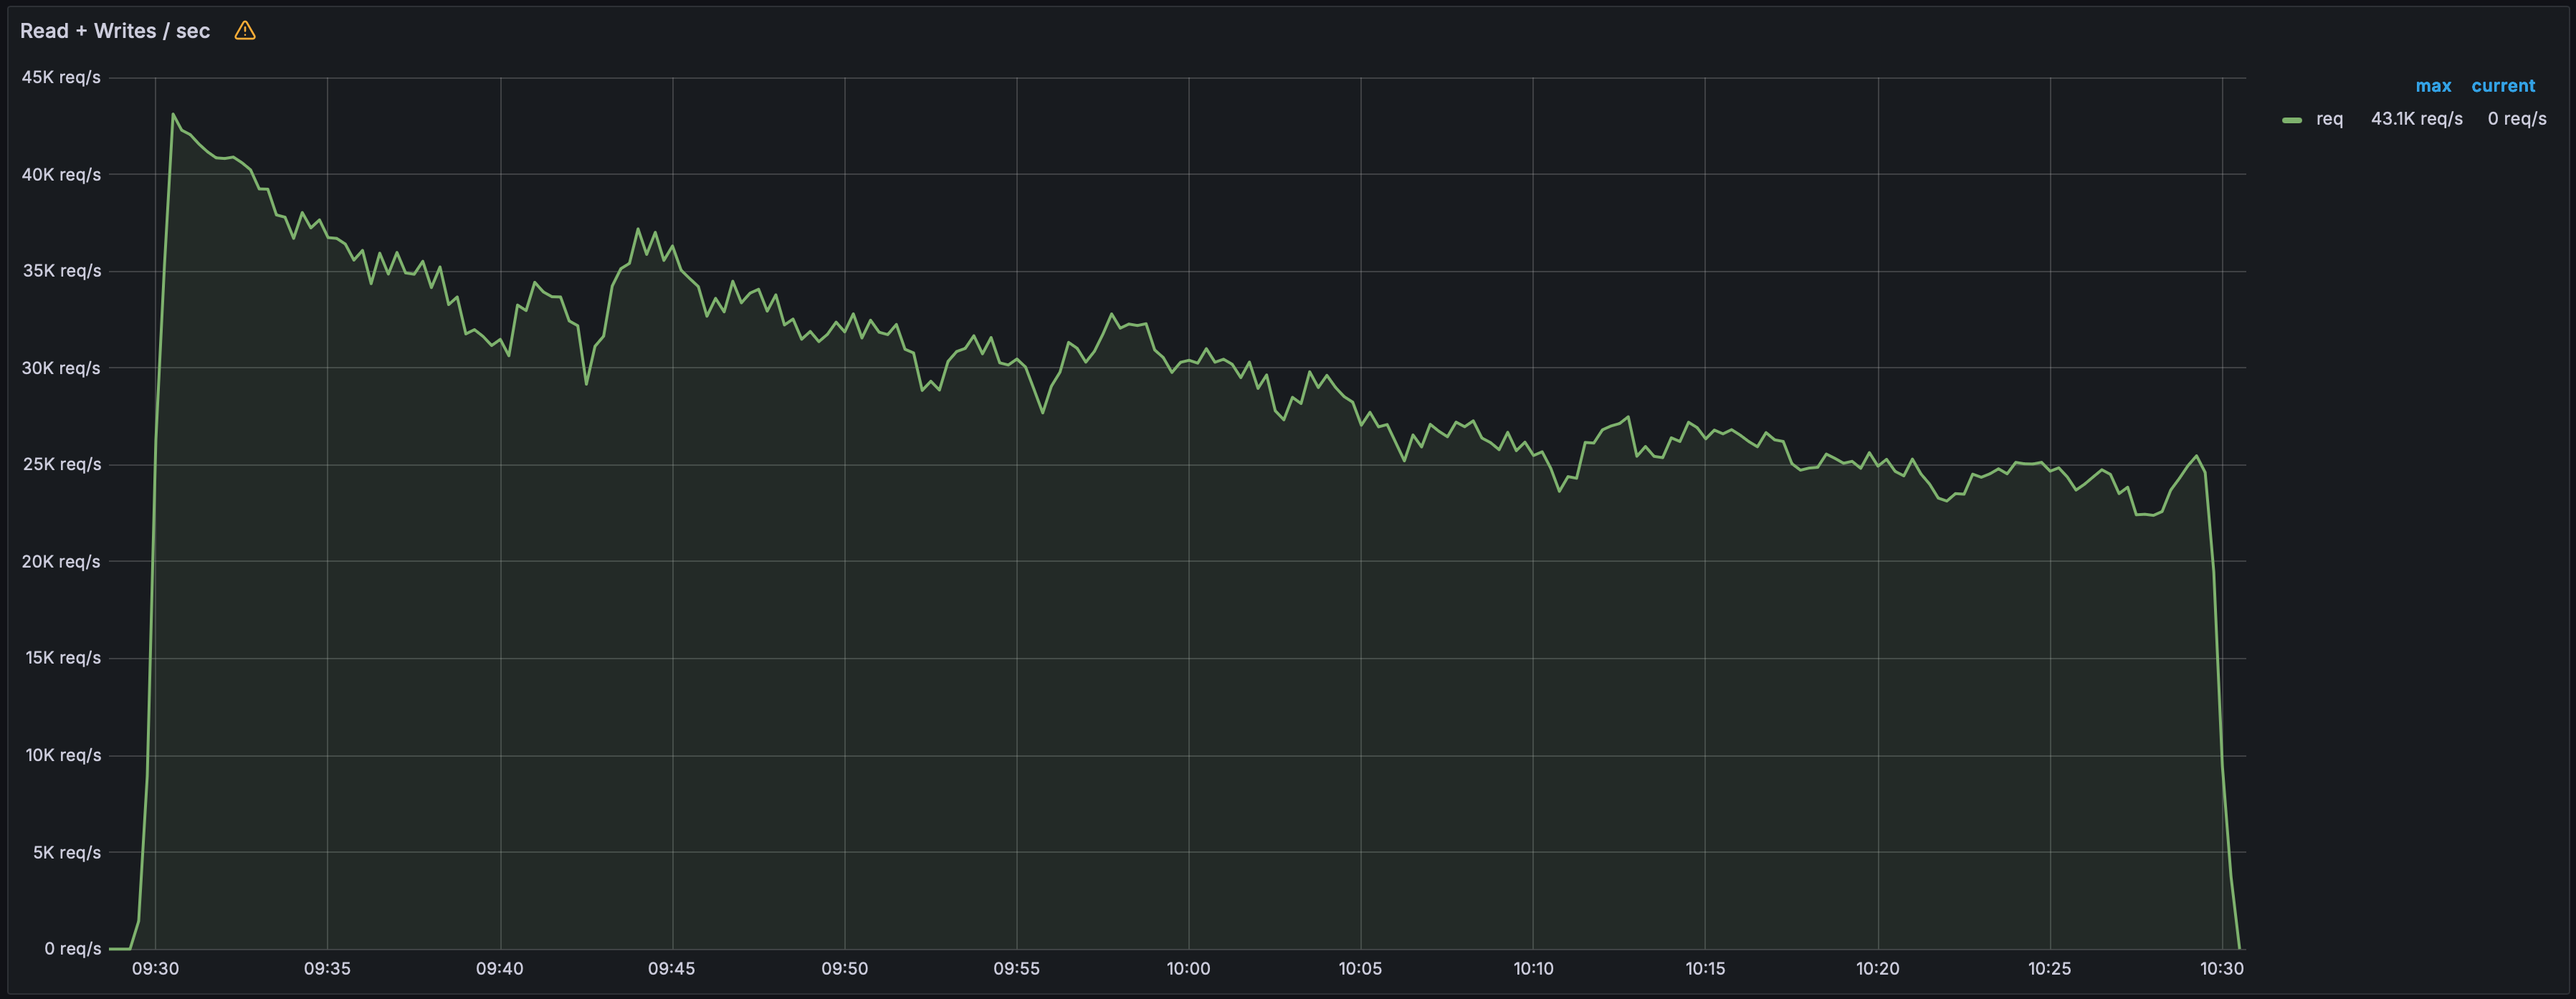Click the 10:15 time axis label
2576x999 pixels.
[x=1705, y=968]
